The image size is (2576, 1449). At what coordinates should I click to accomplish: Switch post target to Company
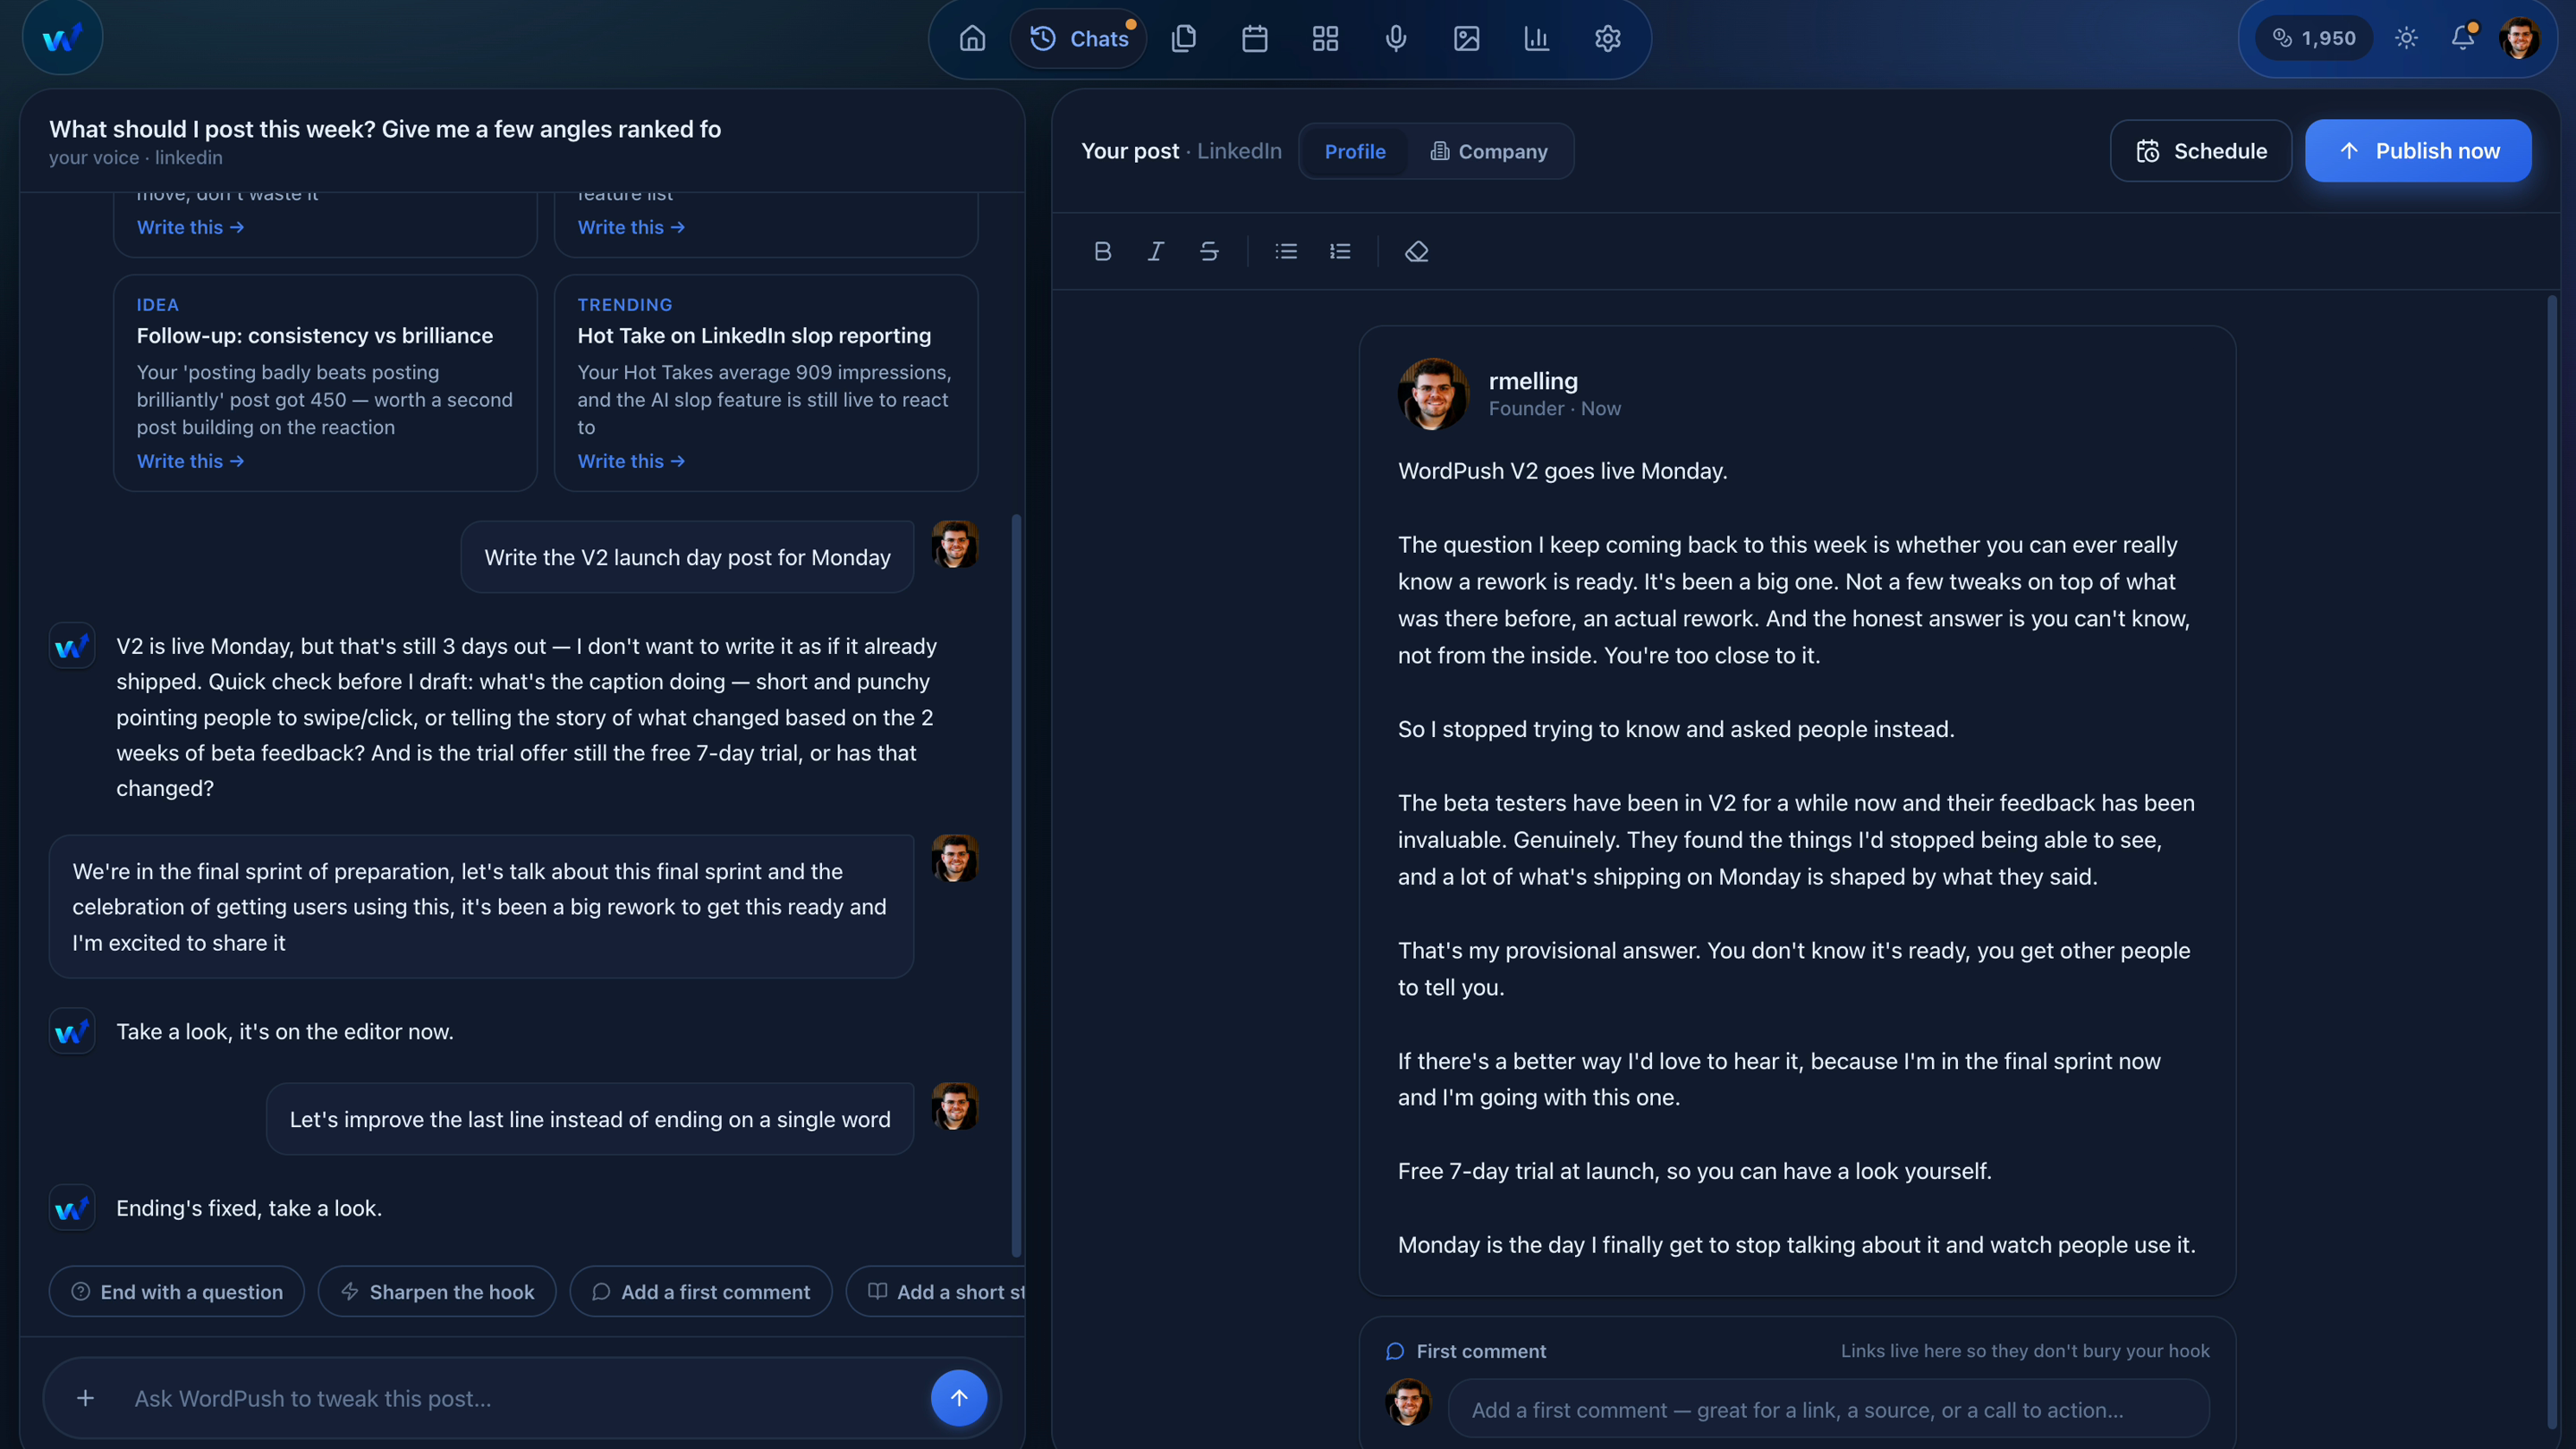1488,151
